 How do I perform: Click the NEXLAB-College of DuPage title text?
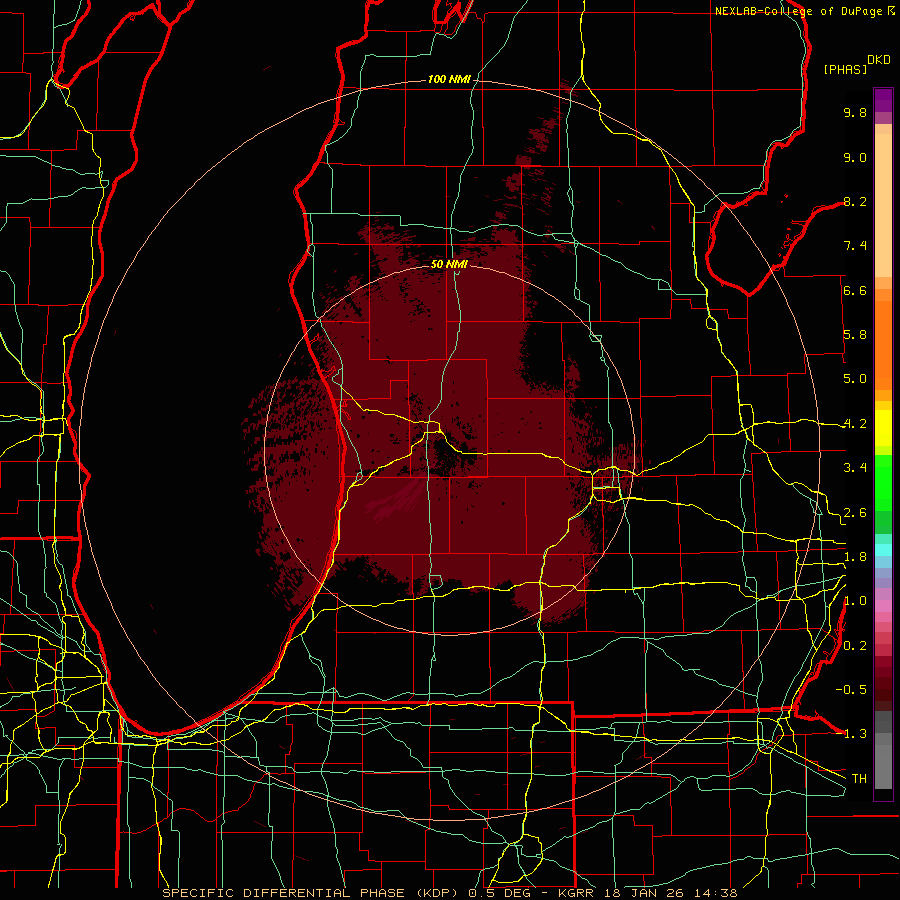(801, 11)
